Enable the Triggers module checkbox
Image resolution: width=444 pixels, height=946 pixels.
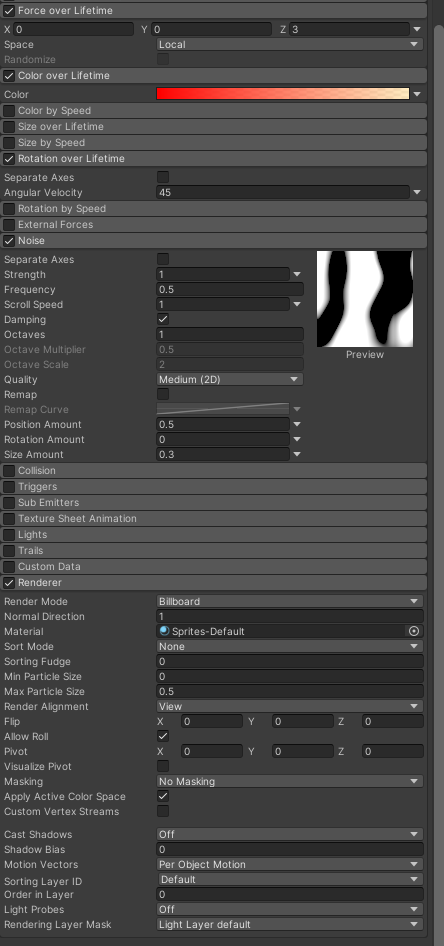tap(9, 486)
